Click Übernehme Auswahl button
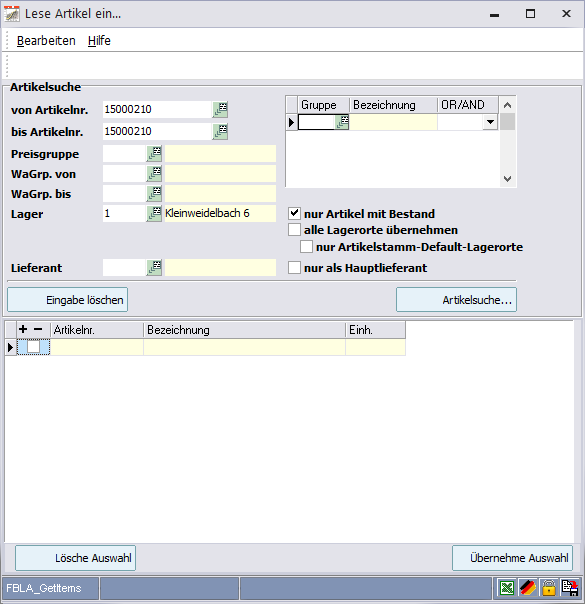 click(x=512, y=558)
